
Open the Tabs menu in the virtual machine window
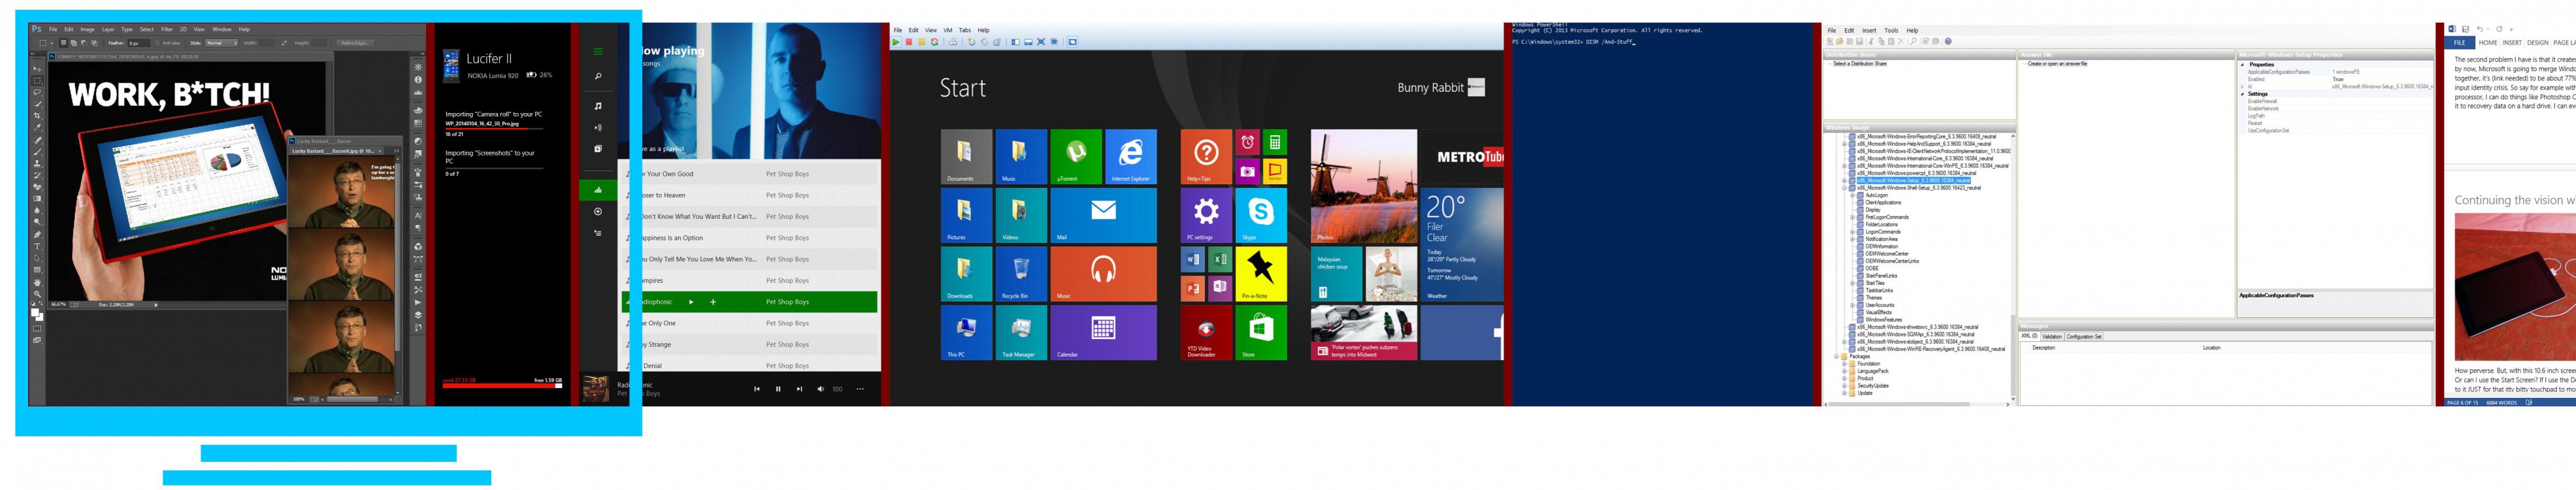(965, 30)
